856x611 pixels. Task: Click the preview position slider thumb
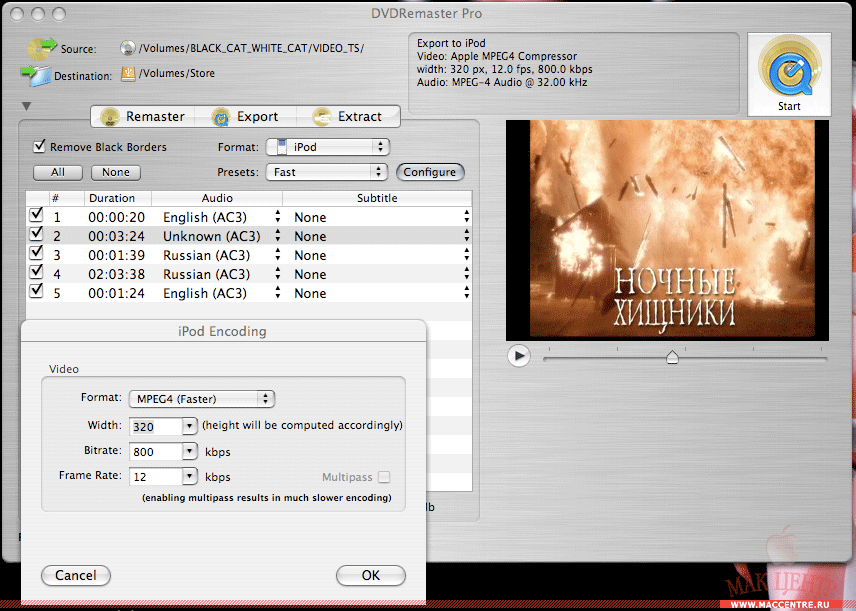672,357
